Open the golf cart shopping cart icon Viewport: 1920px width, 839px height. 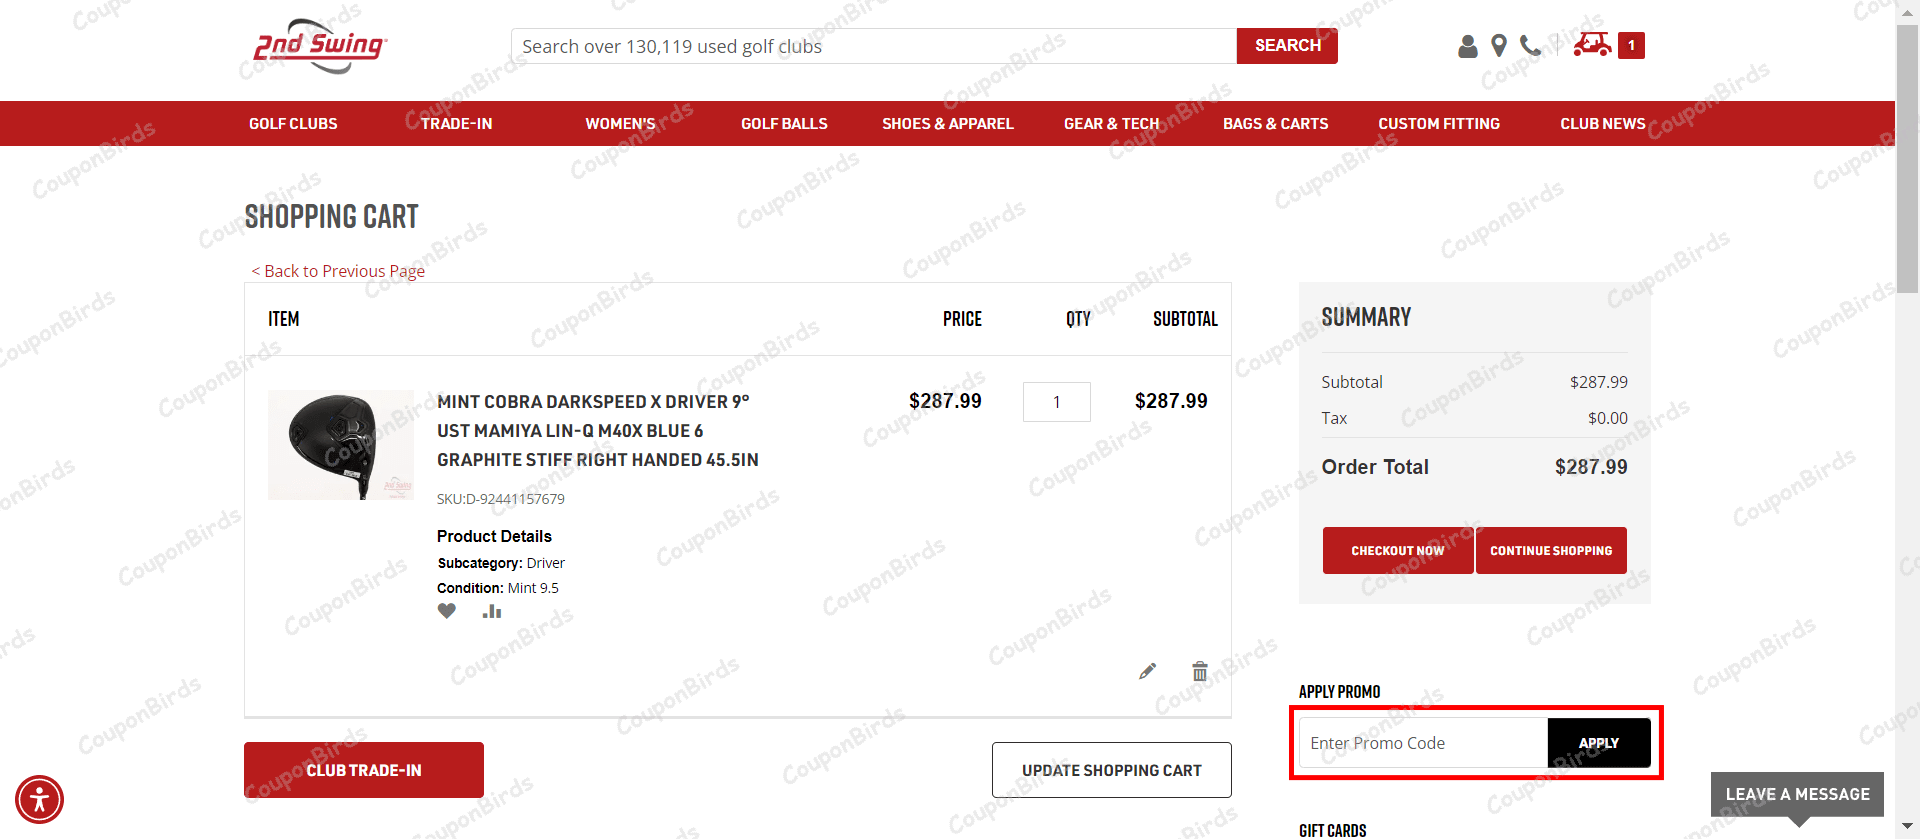[x=1592, y=45]
